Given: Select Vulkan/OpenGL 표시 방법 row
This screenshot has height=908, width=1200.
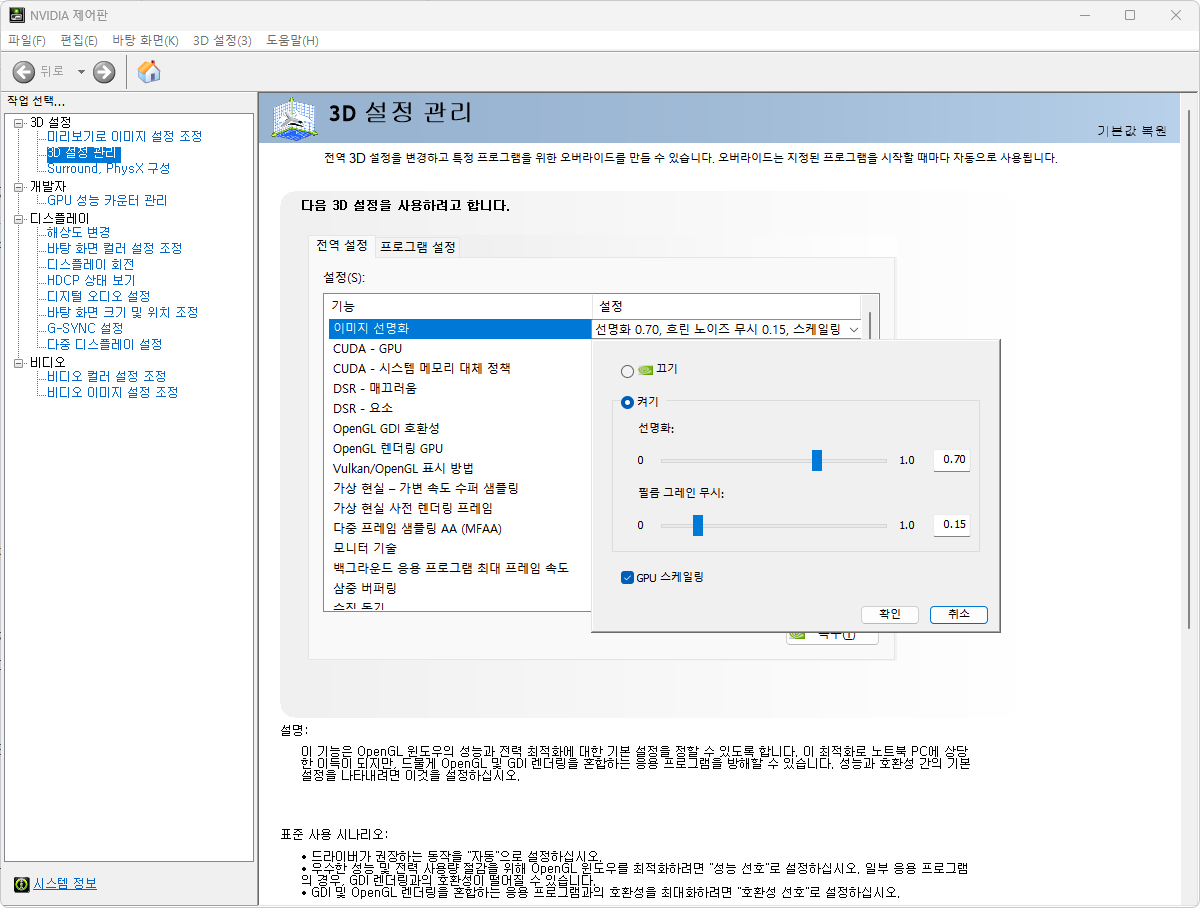Looking at the screenshot, I should point(461,469).
